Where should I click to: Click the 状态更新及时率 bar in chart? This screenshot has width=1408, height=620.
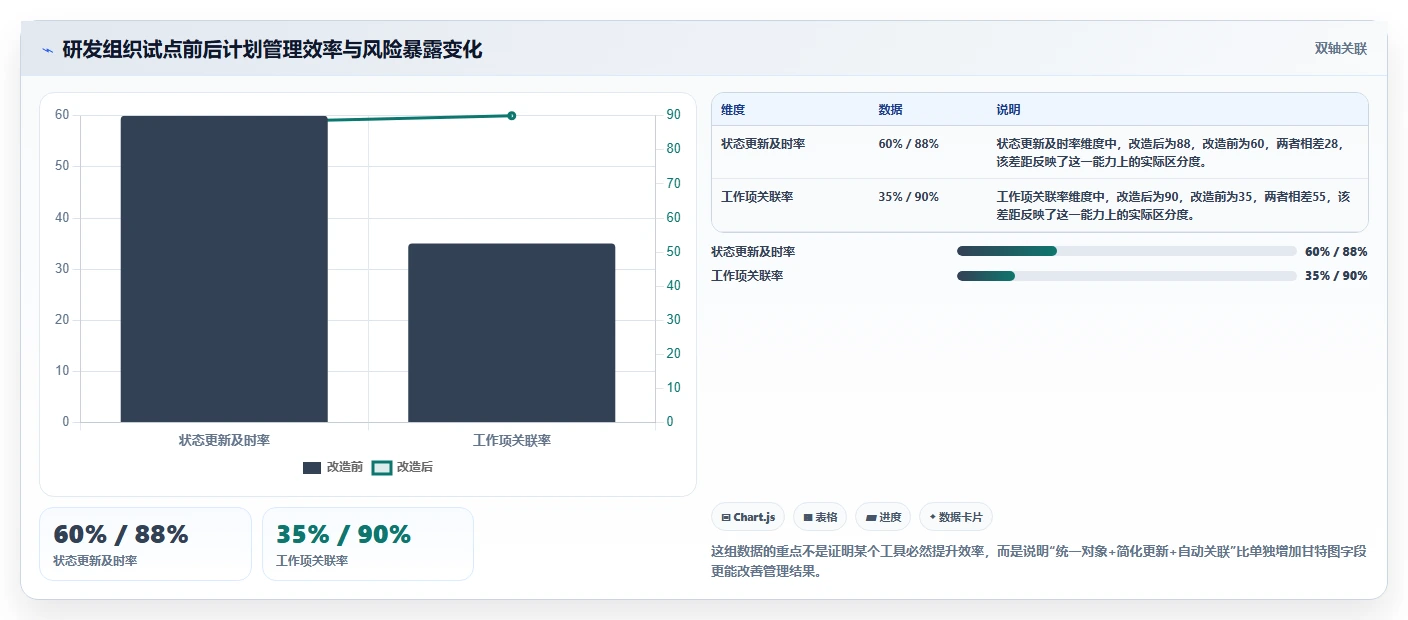click(x=224, y=269)
